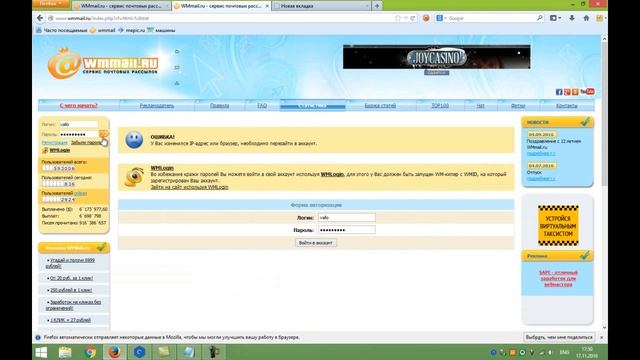Click the virtual taxi driver banner
640x360 pixels.
click(558, 225)
